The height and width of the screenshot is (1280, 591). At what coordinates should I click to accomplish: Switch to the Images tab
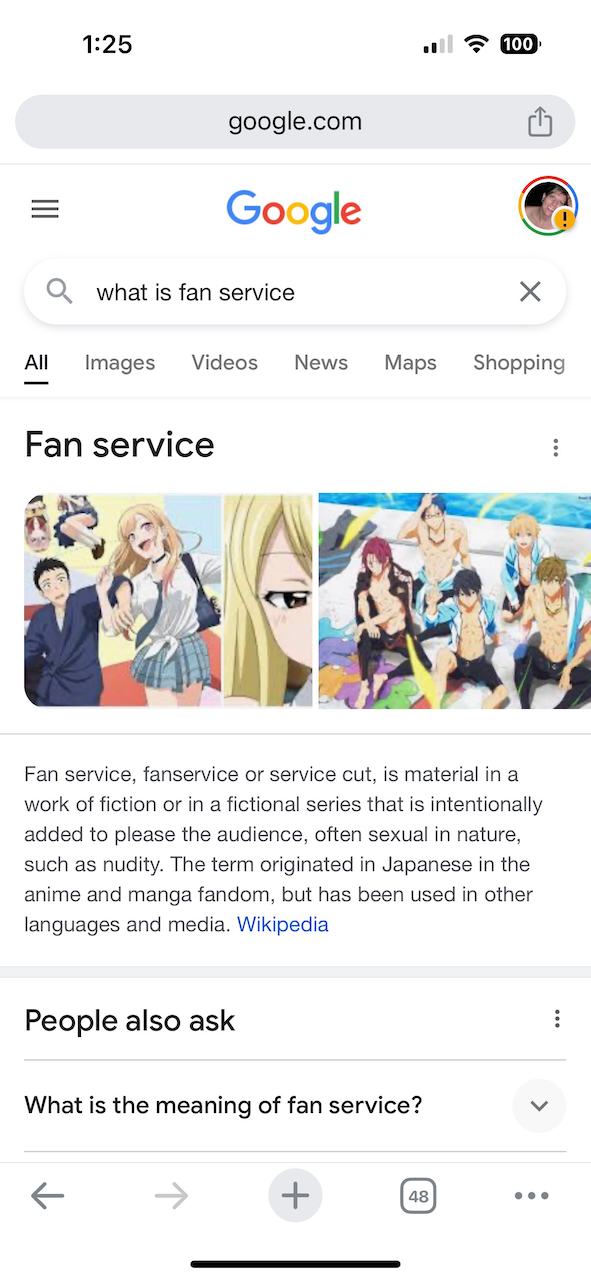[120, 363]
